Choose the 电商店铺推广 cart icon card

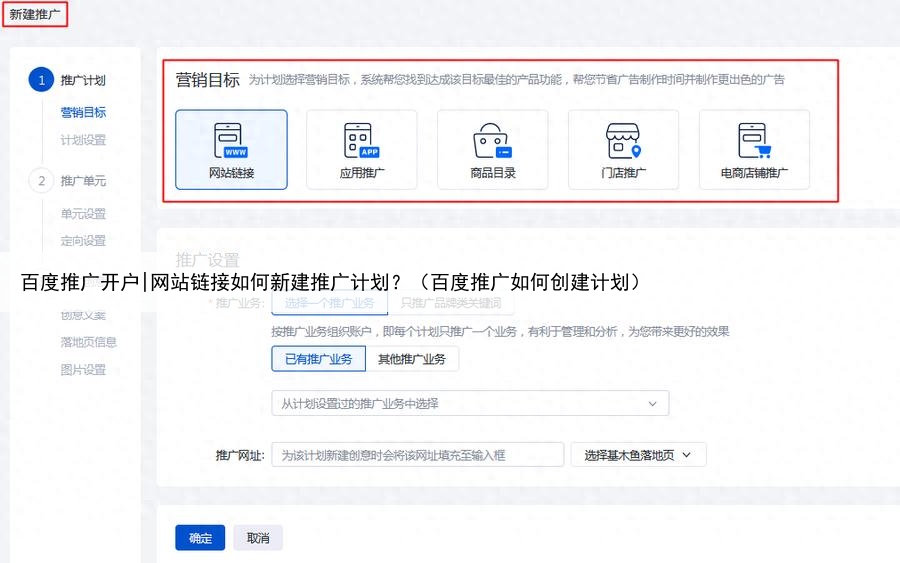click(x=754, y=150)
